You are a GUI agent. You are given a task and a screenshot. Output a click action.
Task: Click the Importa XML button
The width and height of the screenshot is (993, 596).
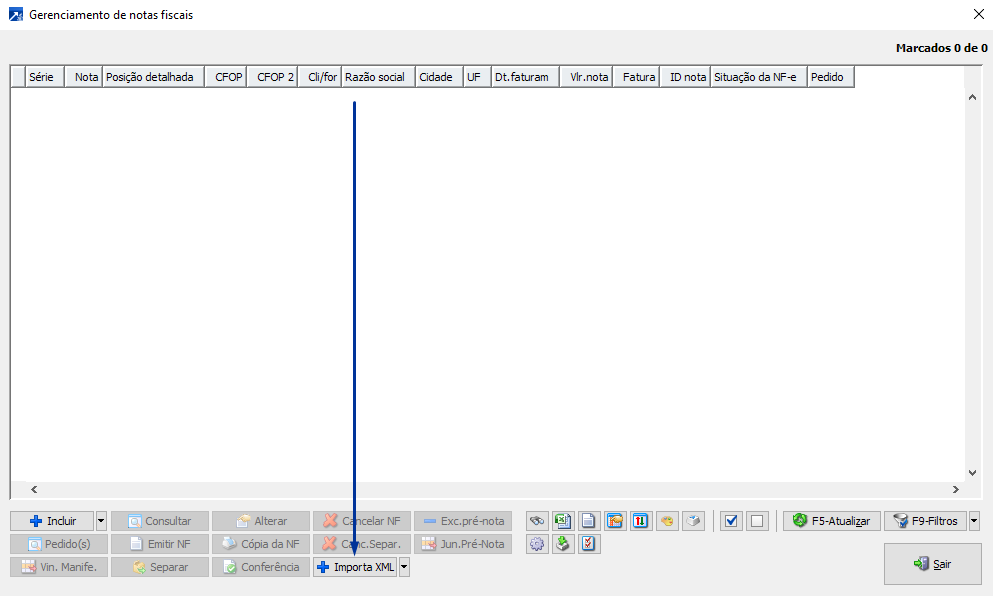[x=355, y=567]
